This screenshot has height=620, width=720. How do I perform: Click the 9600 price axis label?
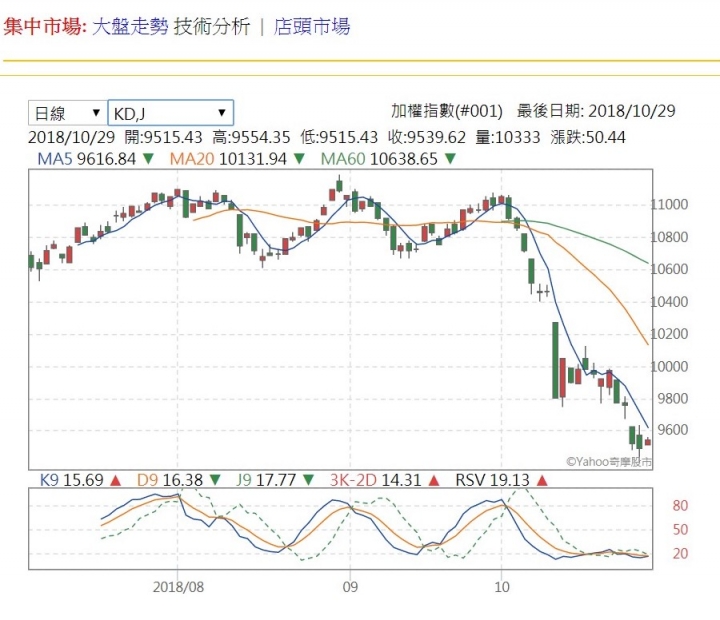click(x=673, y=430)
